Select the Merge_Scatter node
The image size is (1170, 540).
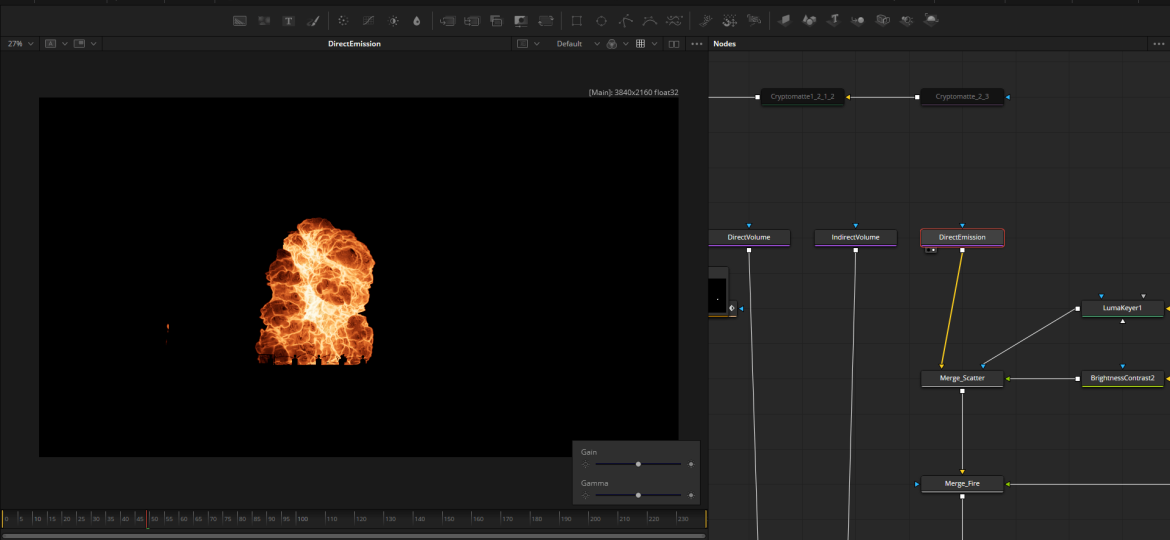(961, 378)
